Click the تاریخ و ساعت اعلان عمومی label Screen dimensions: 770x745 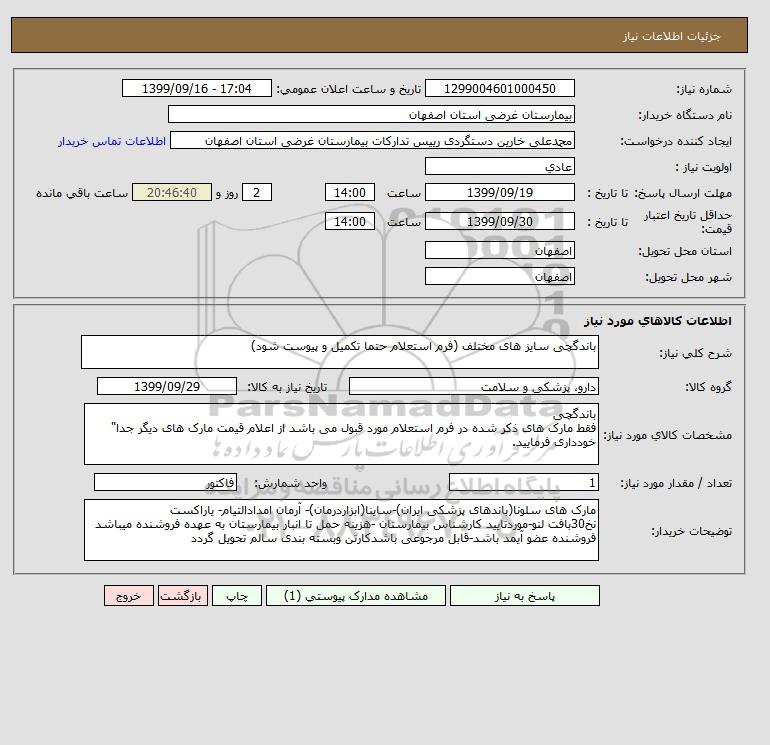[349, 89]
